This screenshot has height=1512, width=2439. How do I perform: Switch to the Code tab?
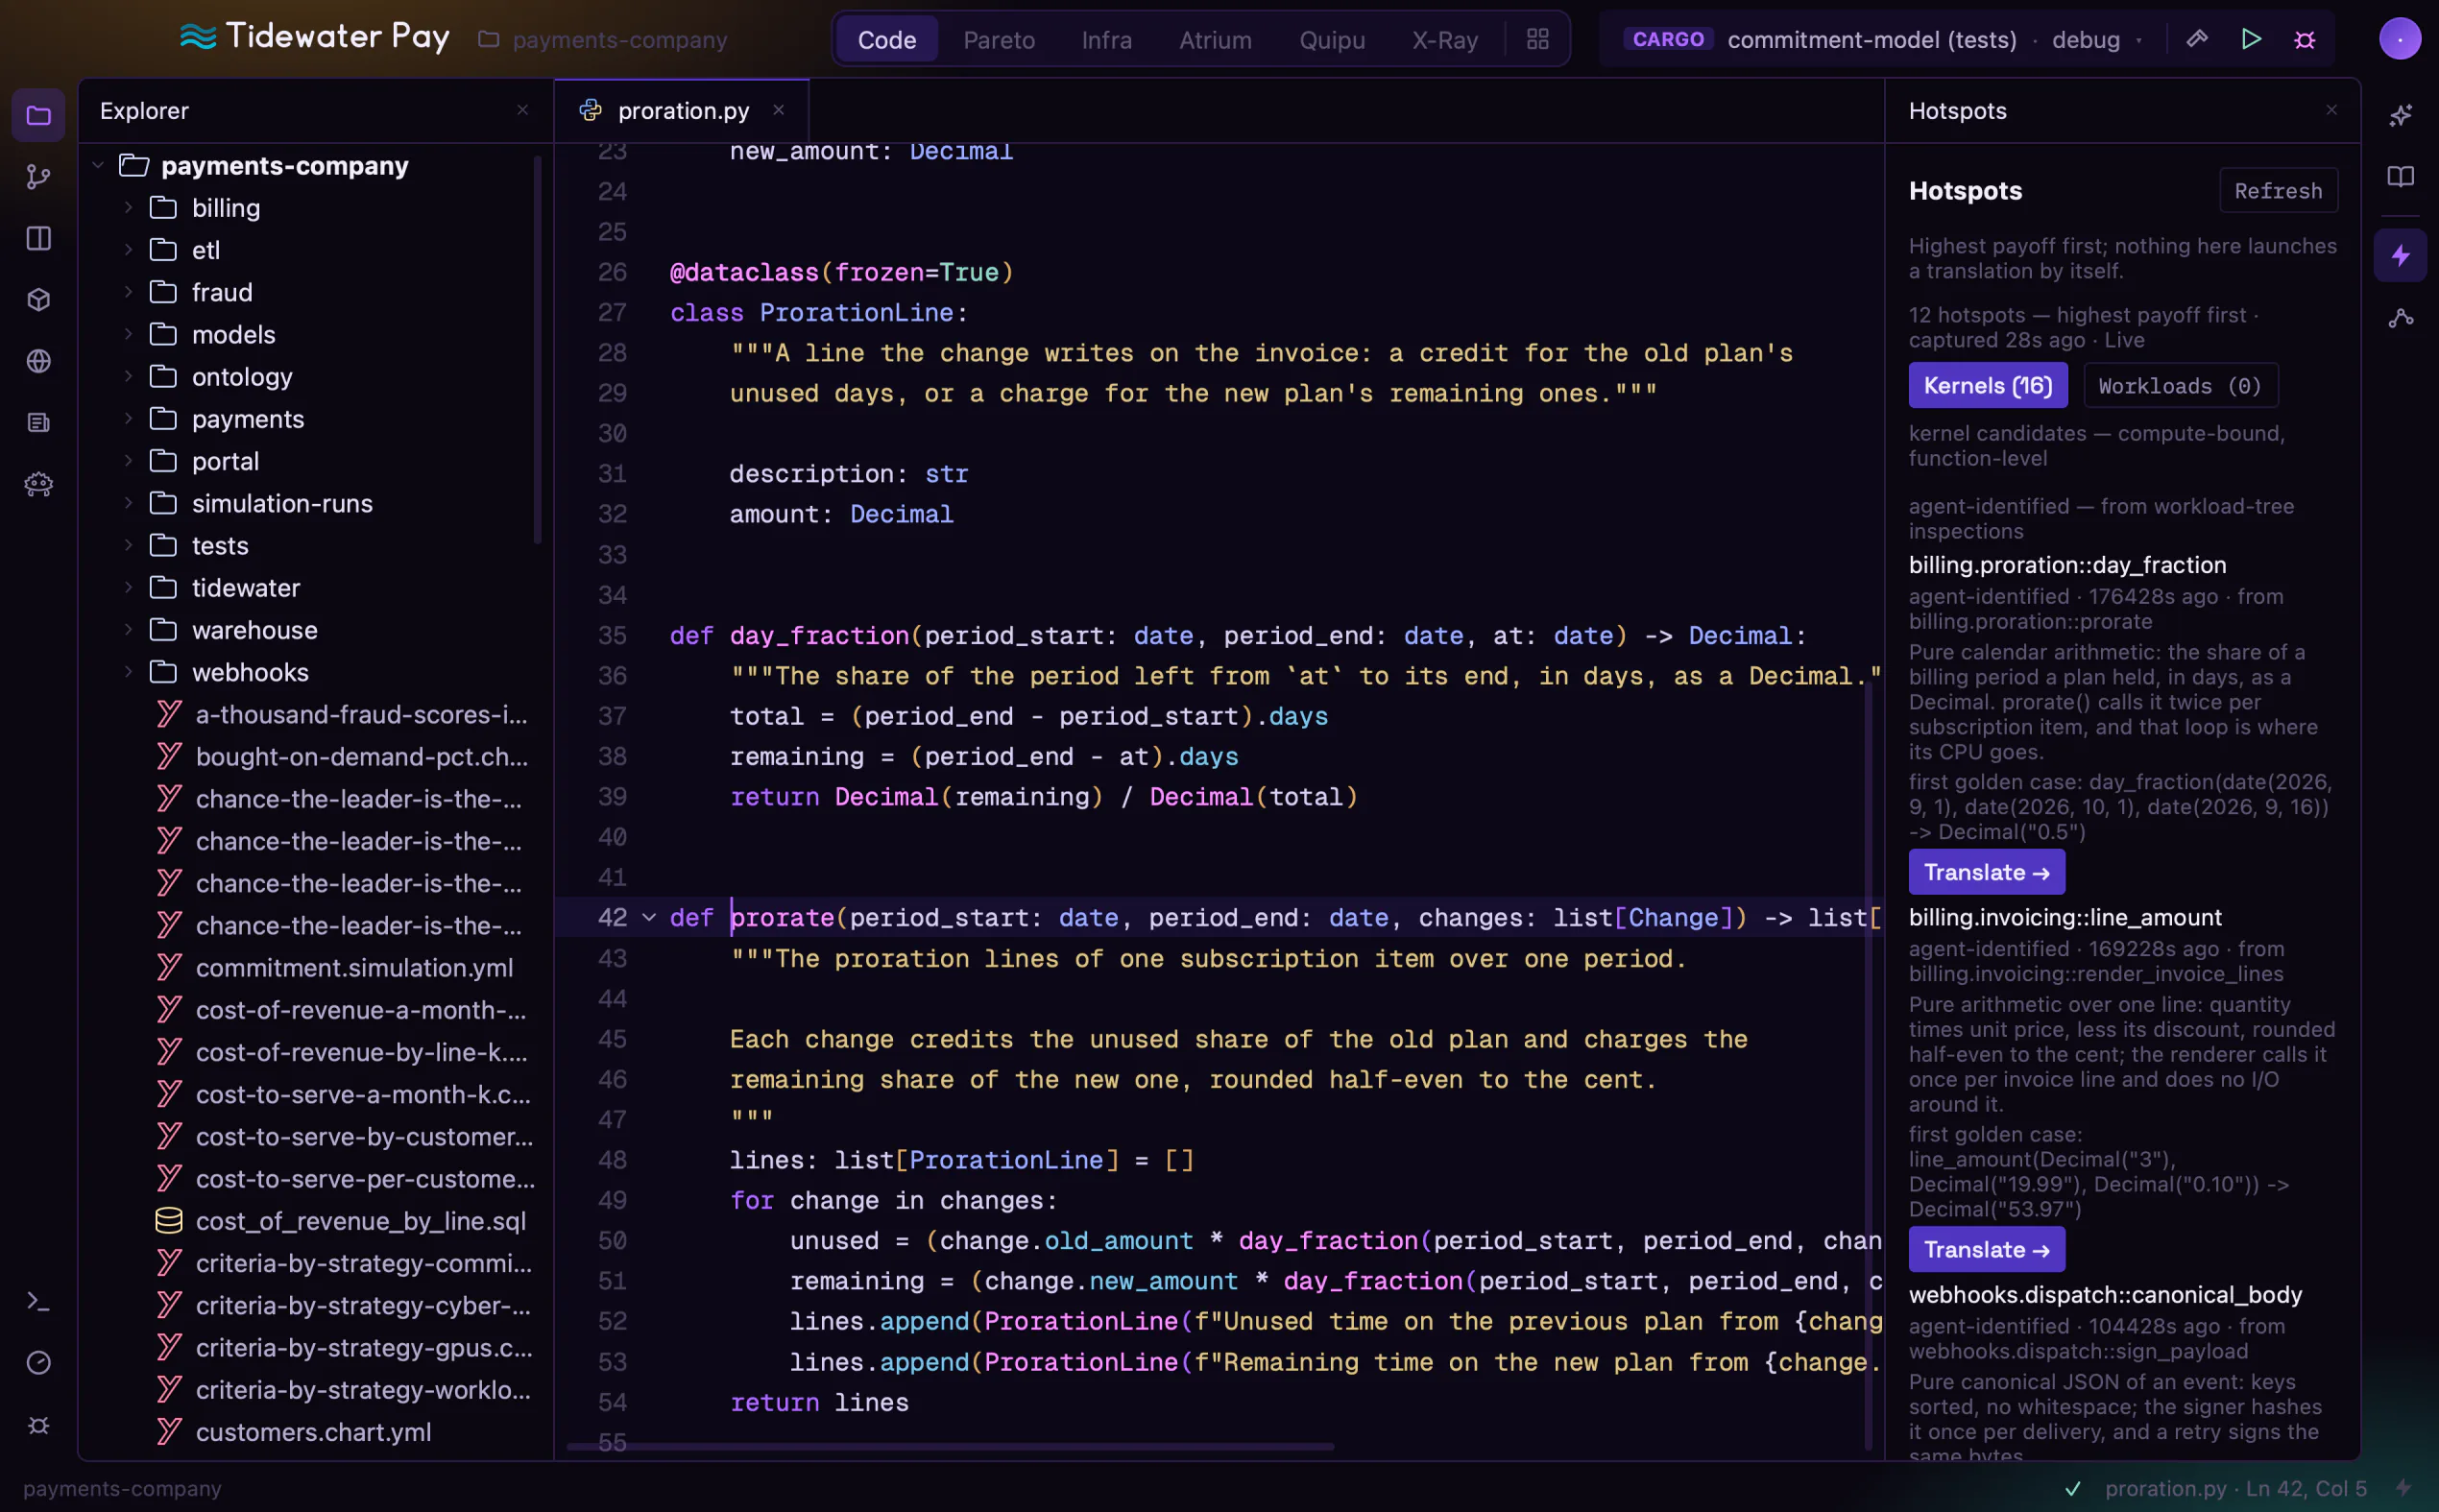pos(887,39)
